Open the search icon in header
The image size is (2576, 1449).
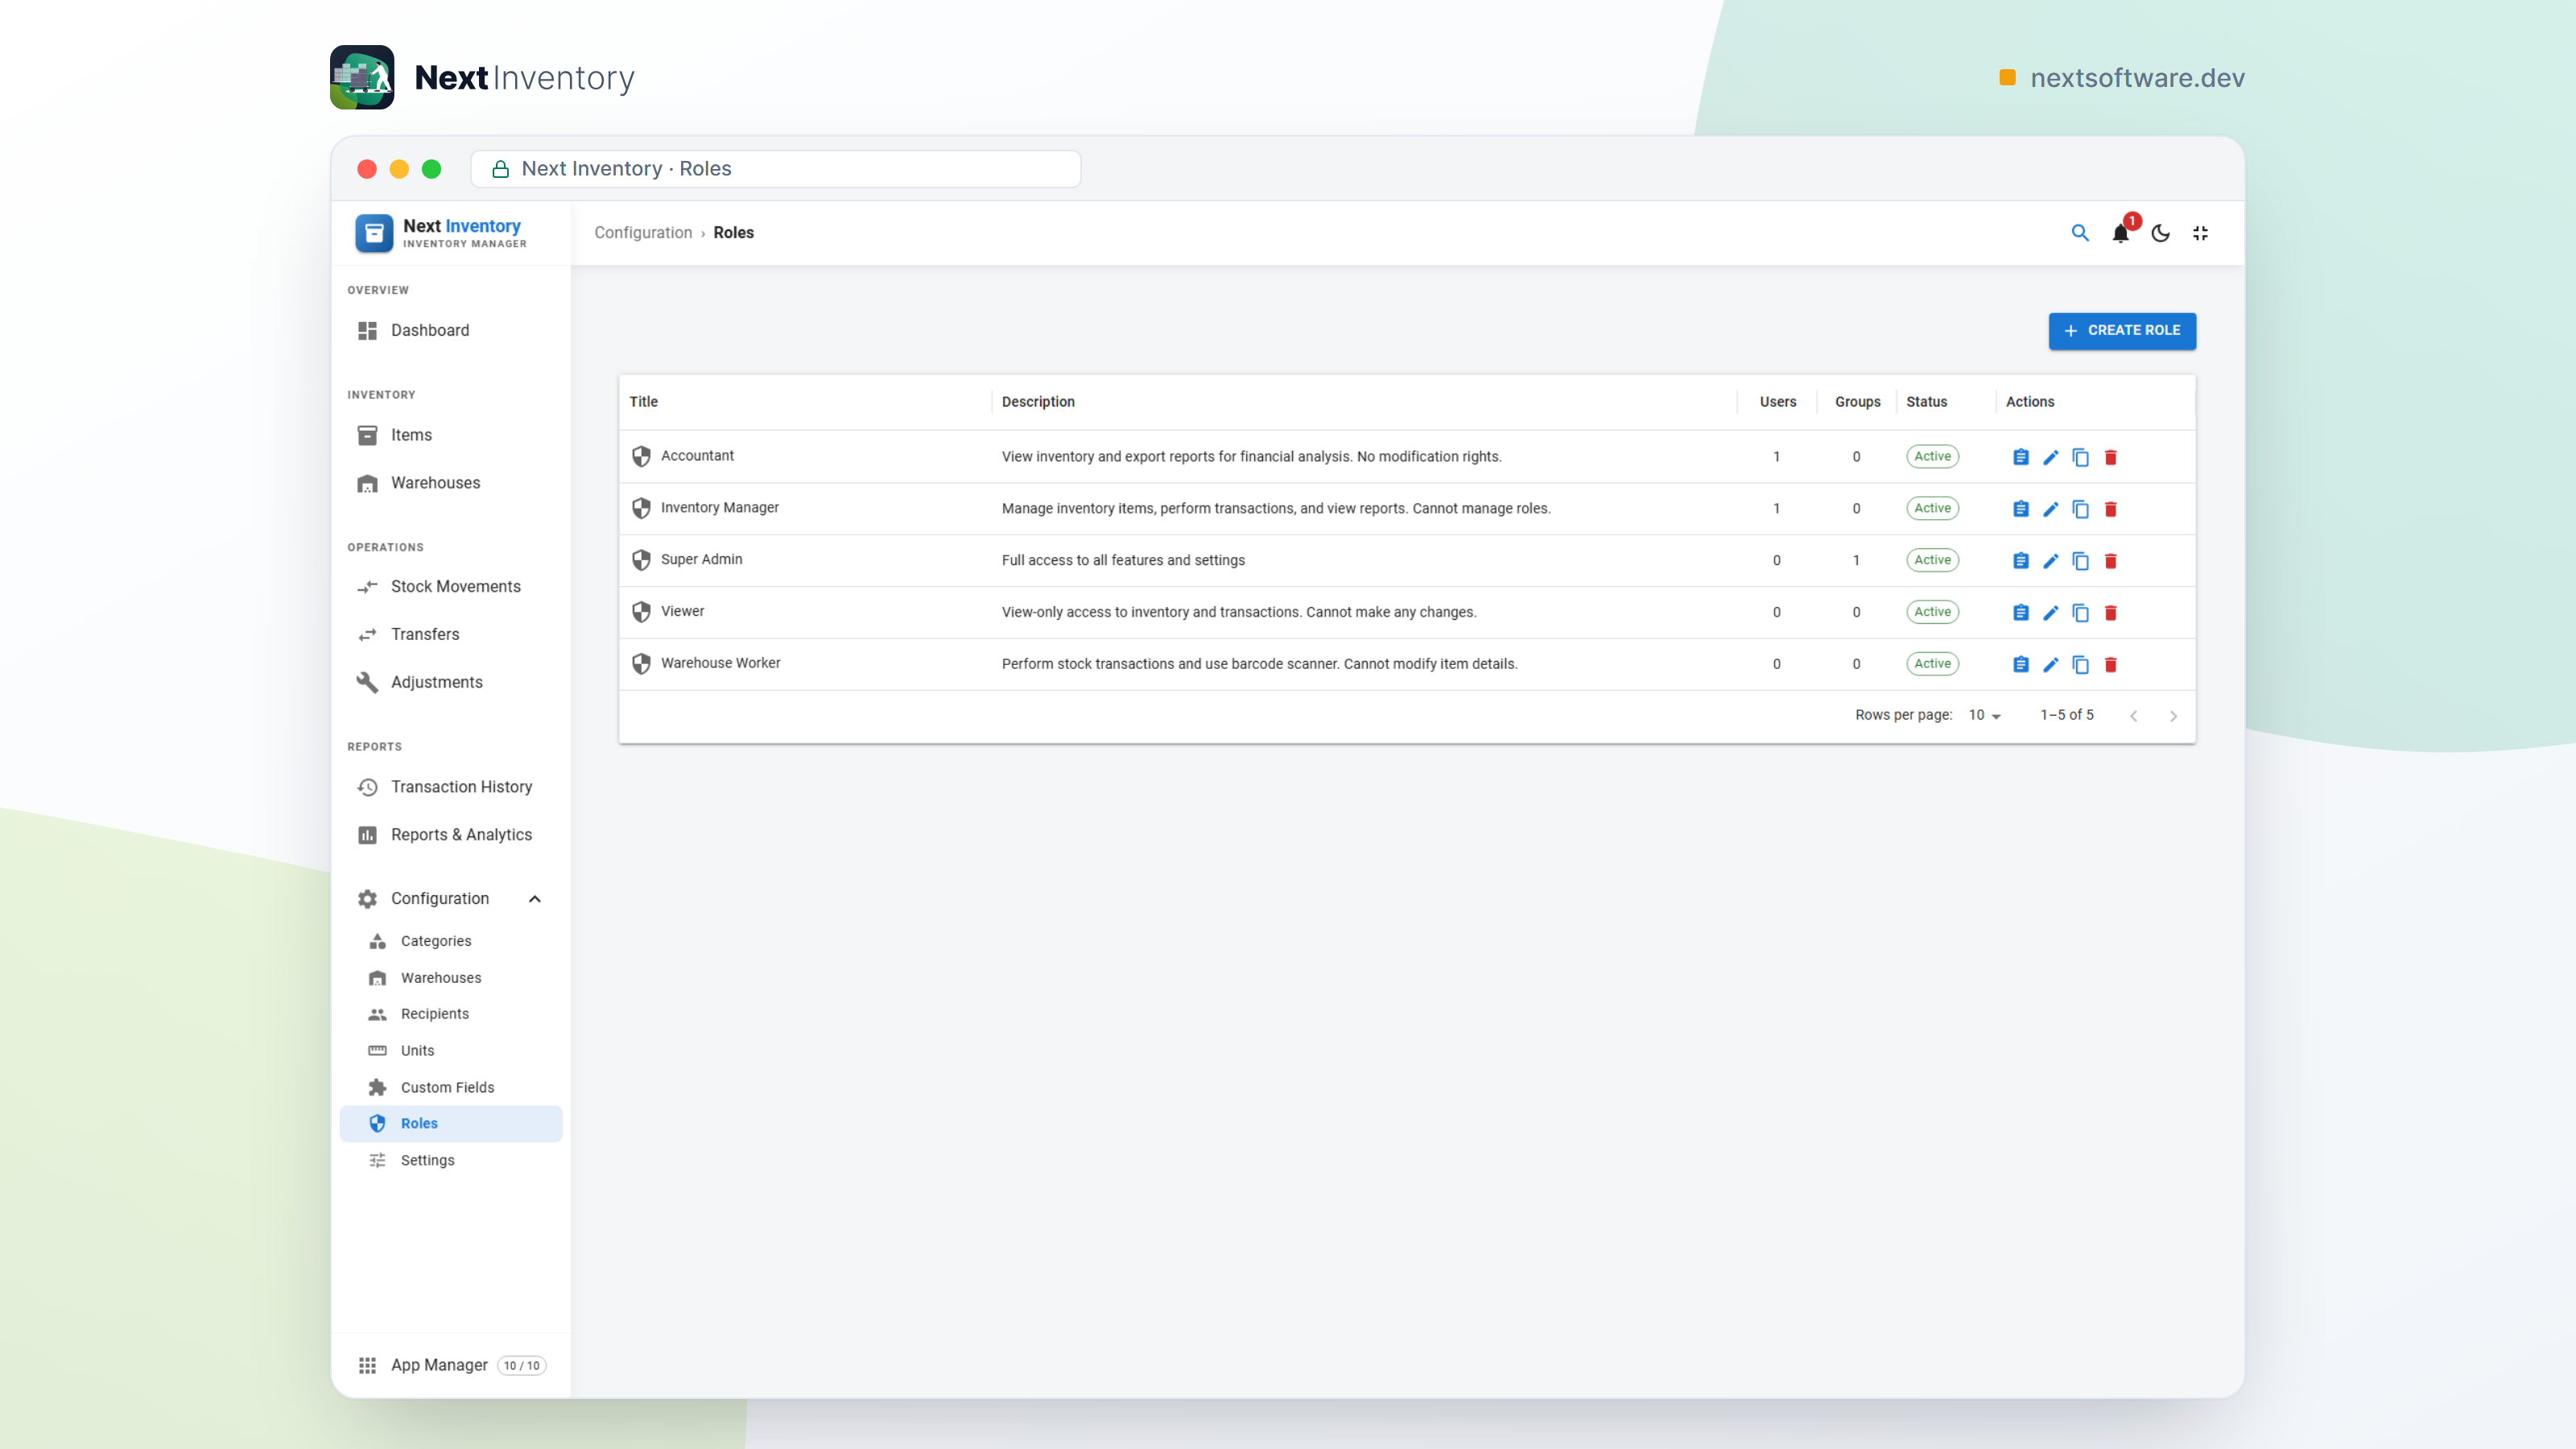2080,233
